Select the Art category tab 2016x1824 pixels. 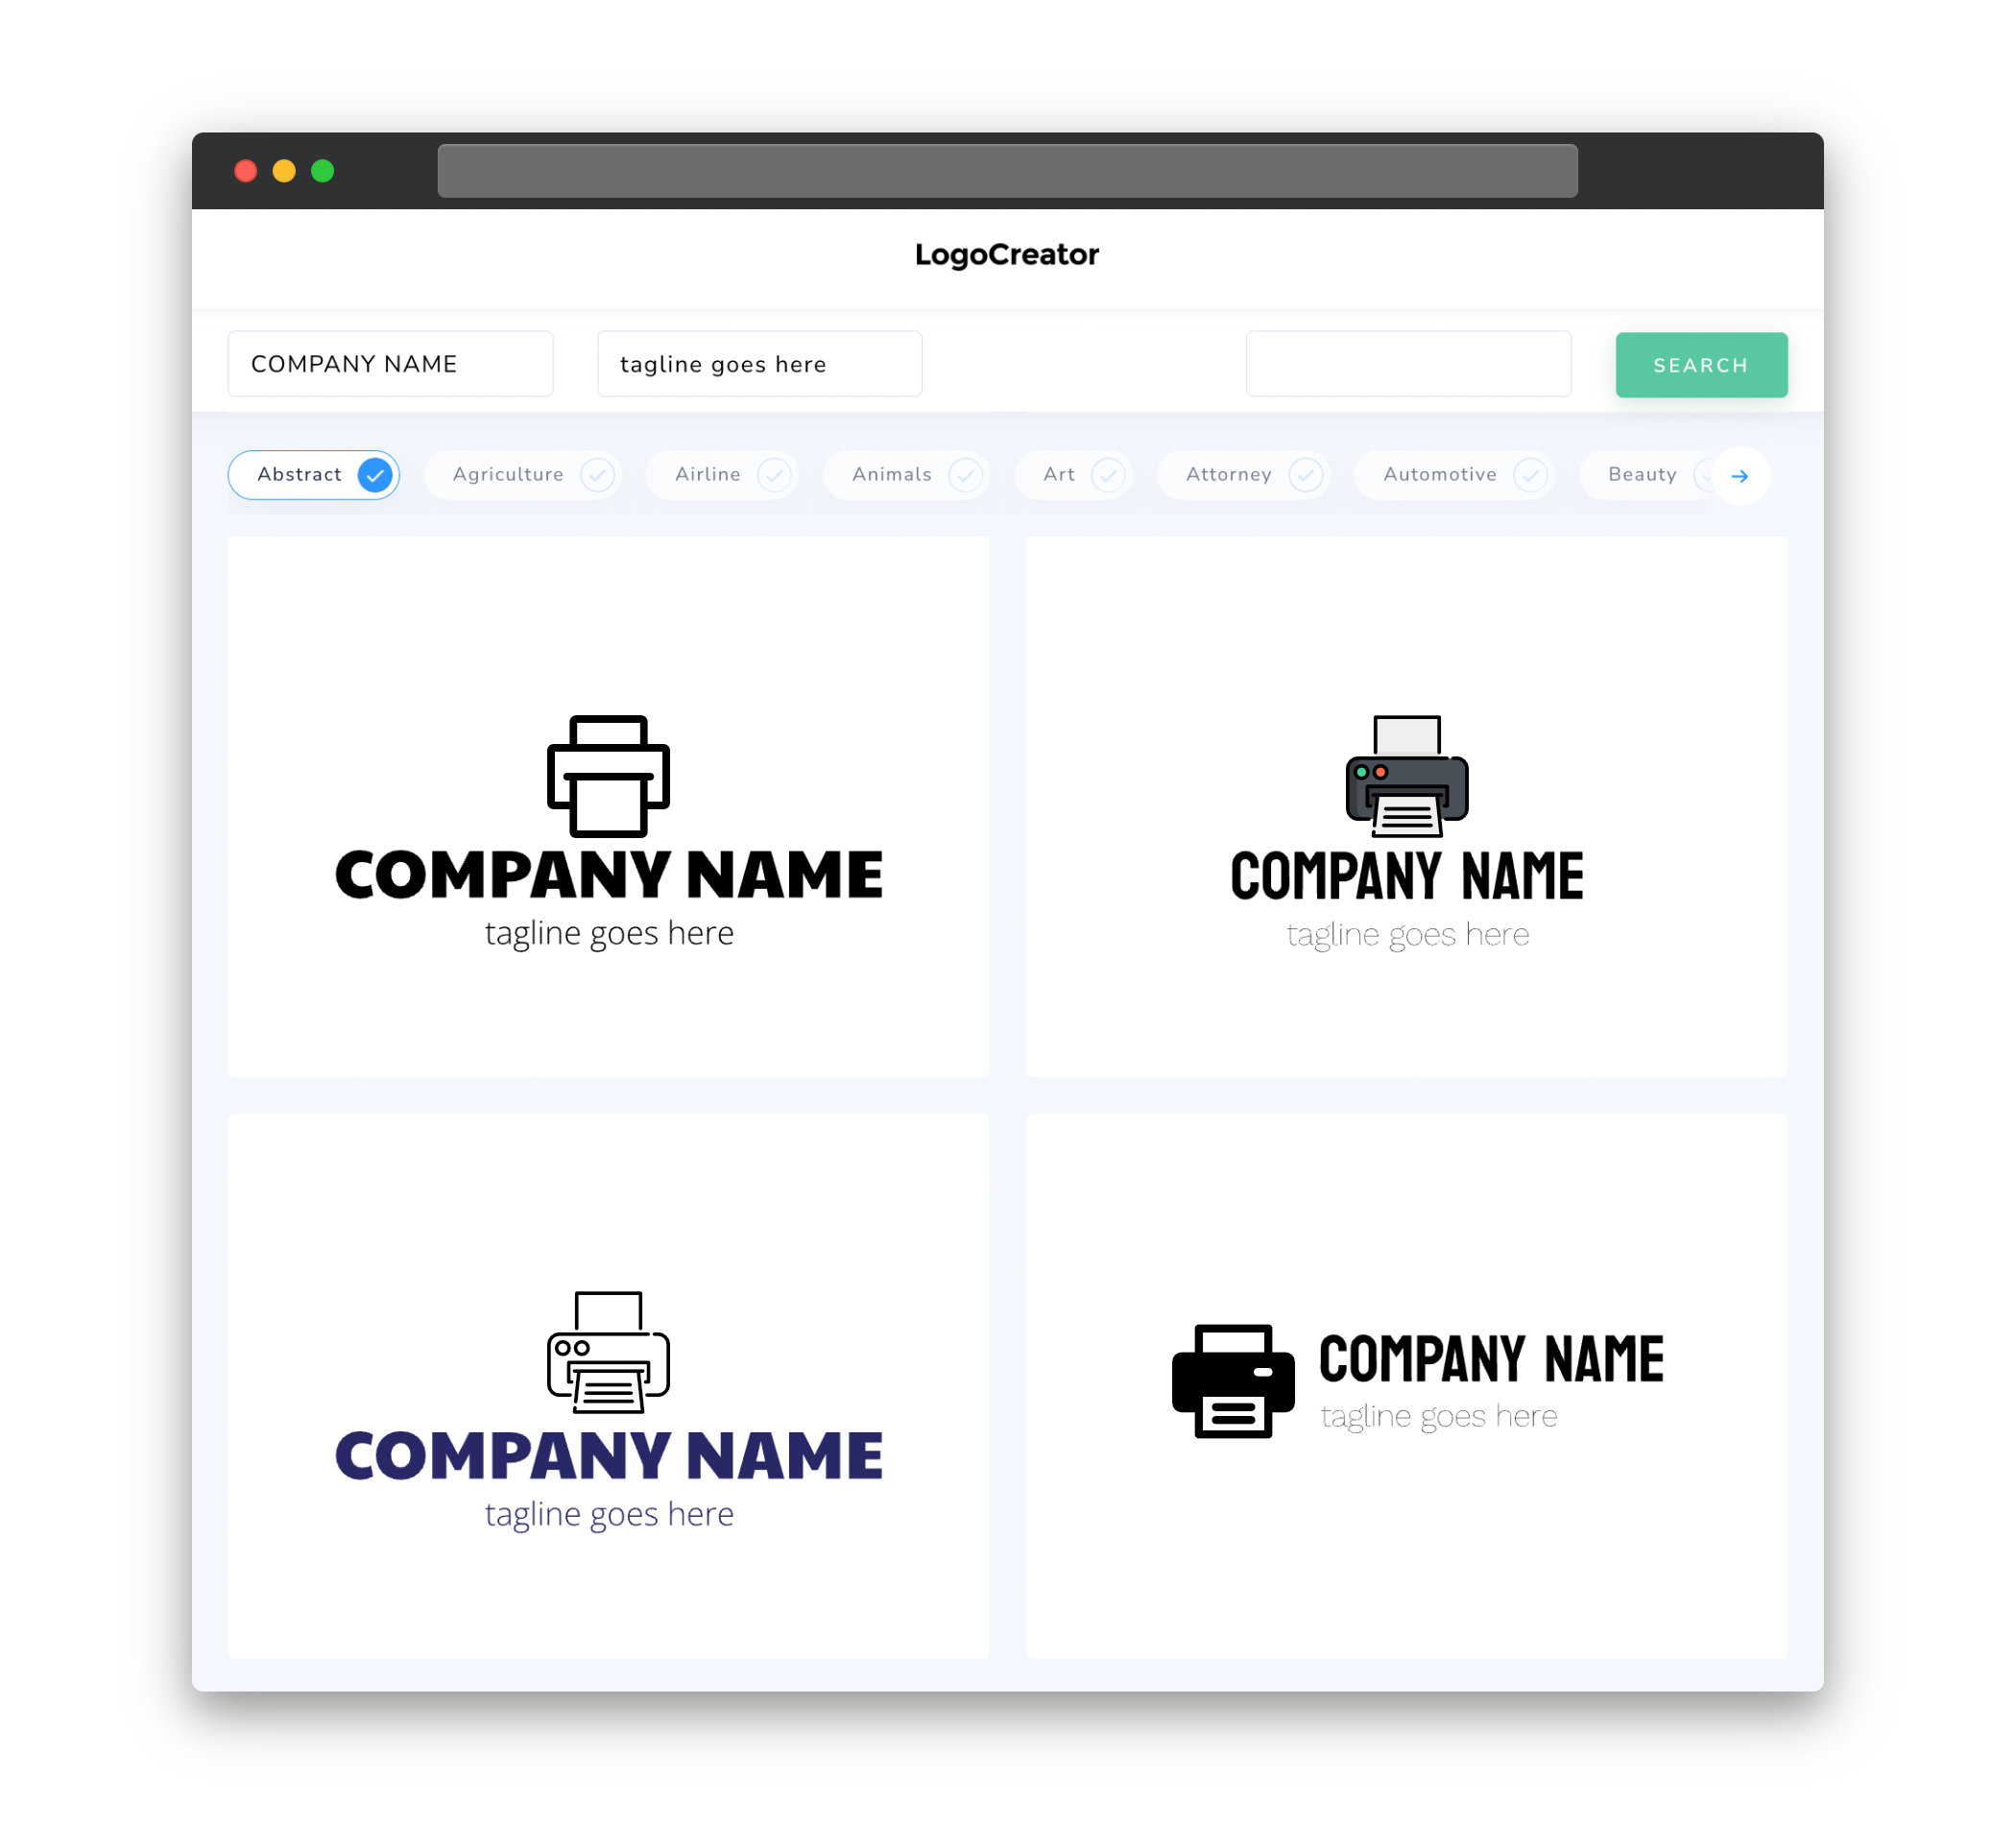tap(1073, 474)
